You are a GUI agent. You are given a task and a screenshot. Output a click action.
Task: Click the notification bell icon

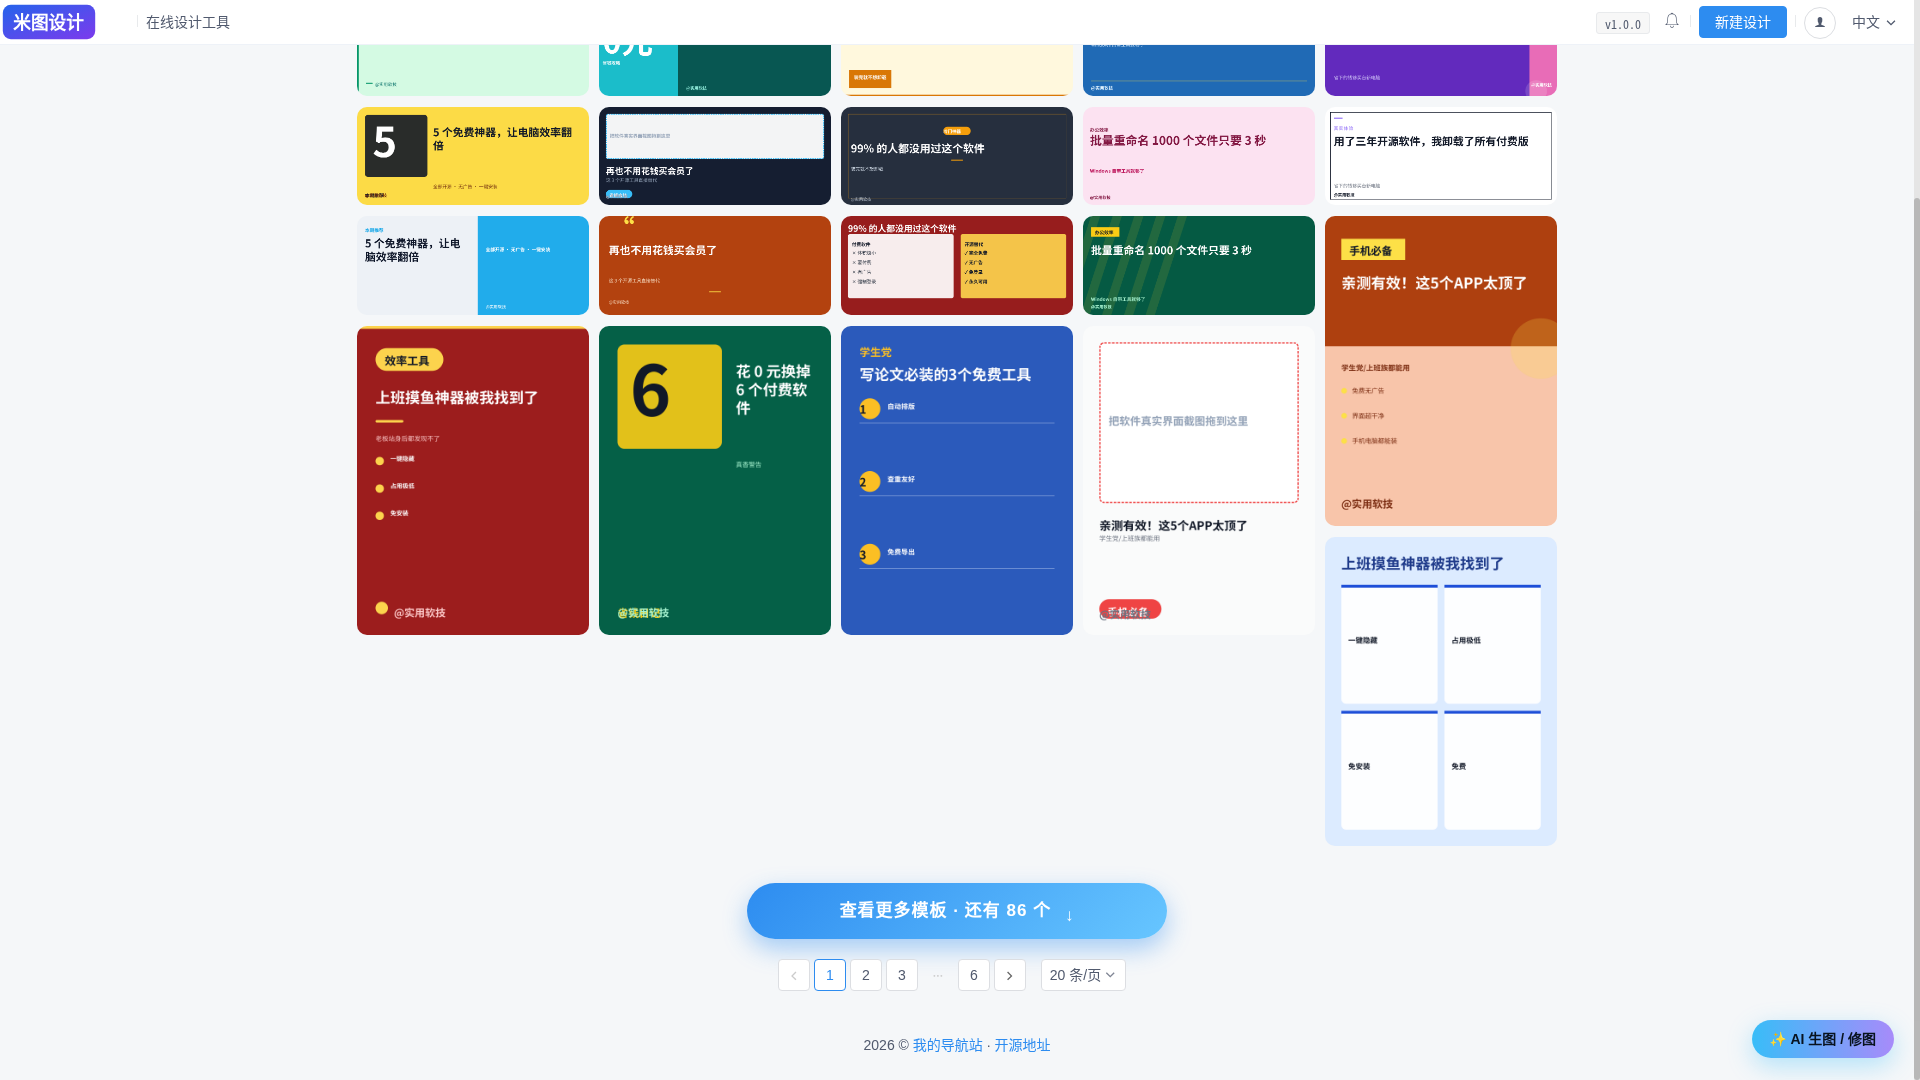tap(1672, 21)
